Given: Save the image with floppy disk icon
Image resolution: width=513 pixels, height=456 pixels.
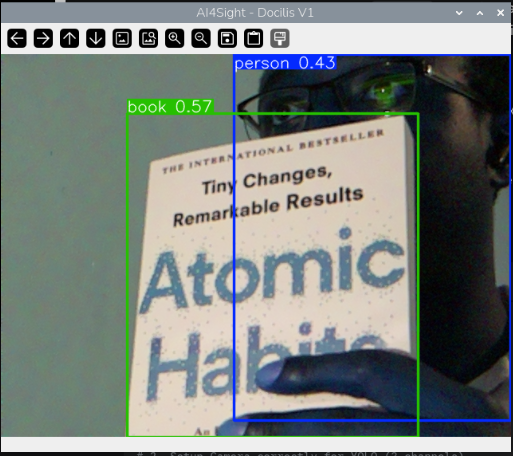Looking at the screenshot, I should tap(227, 39).
